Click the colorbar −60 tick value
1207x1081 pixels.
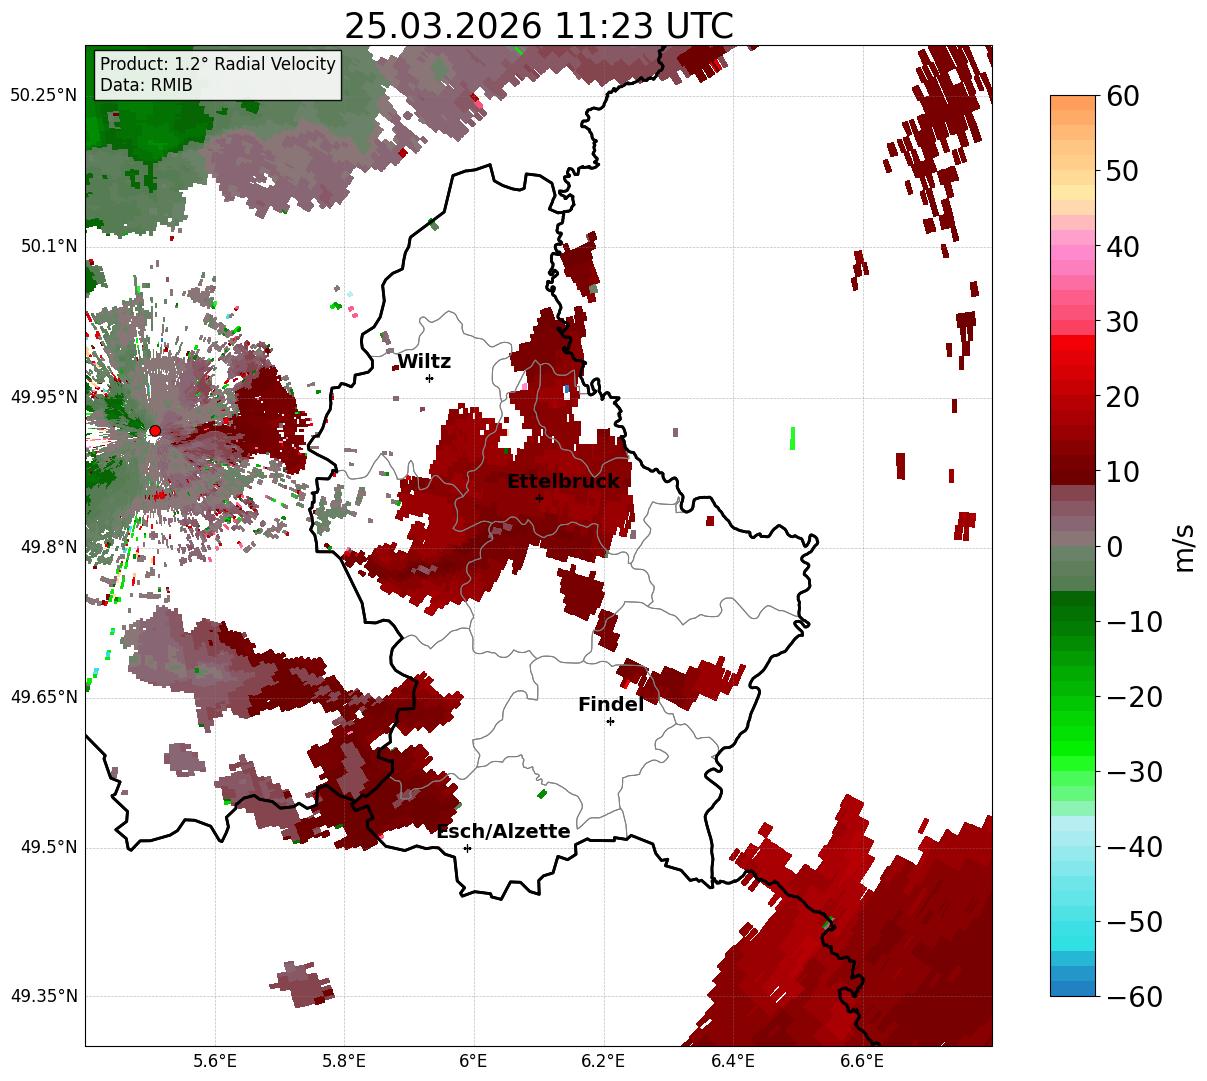1135,996
